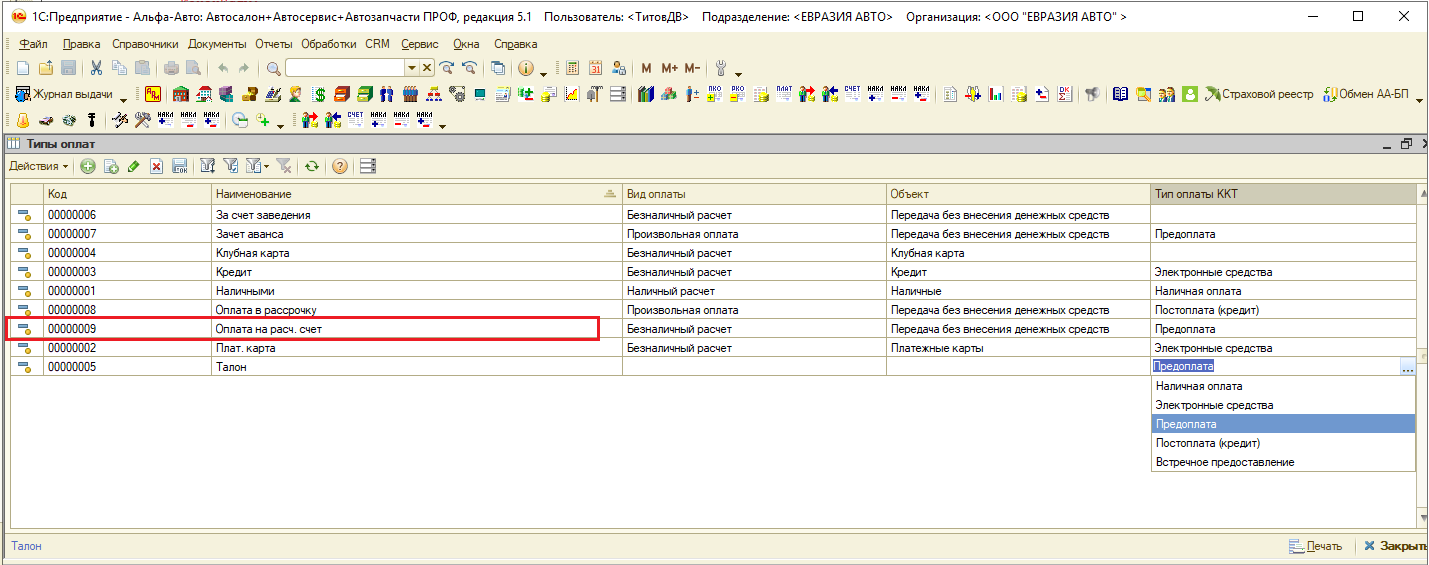
Task: Open filter history dropdown arrow
Action: click(x=265, y=166)
